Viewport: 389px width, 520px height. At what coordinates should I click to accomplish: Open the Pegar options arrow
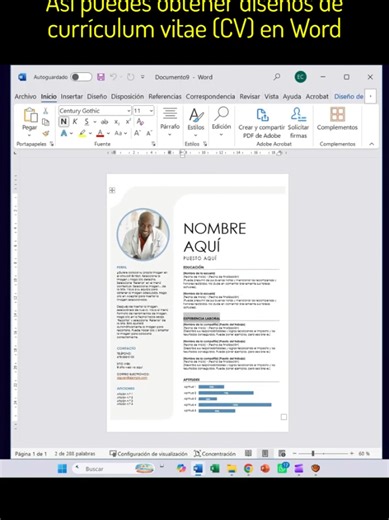point(29,135)
